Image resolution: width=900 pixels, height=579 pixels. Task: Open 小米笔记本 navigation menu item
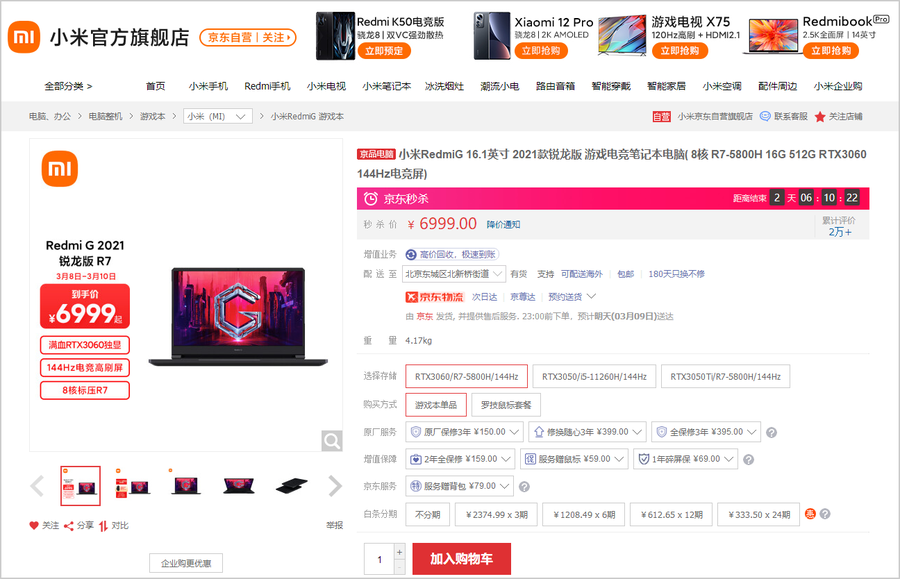(386, 86)
